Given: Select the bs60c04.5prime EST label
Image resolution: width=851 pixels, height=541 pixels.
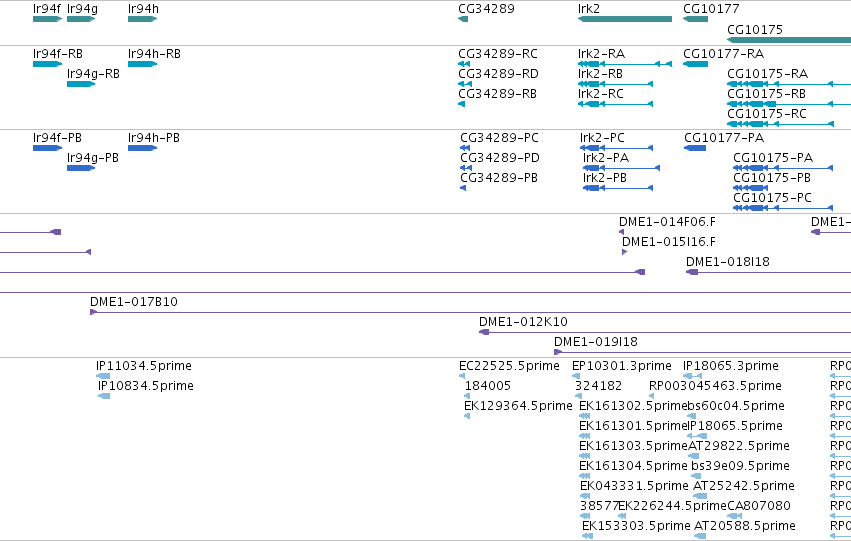Looking at the screenshot, I should coord(736,406).
